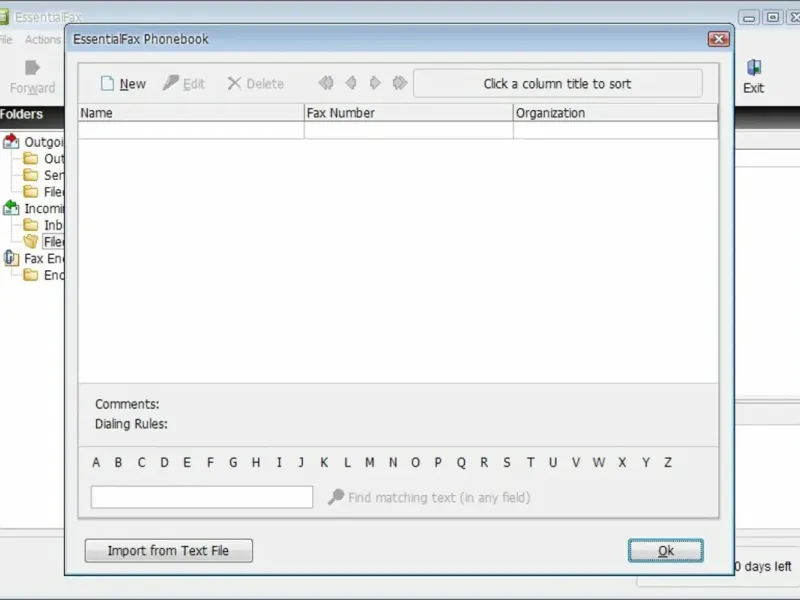This screenshot has height=600, width=800.
Task: Select the Inbox folder under Incoming
Action: (43, 225)
